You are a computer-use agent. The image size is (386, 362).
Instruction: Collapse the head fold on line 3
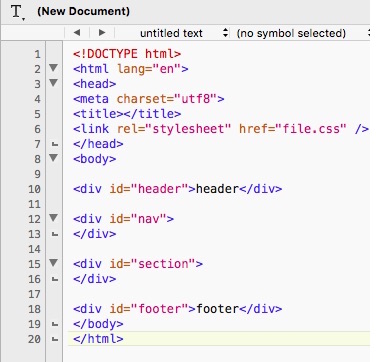pyautogui.click(x=53, y=83)
